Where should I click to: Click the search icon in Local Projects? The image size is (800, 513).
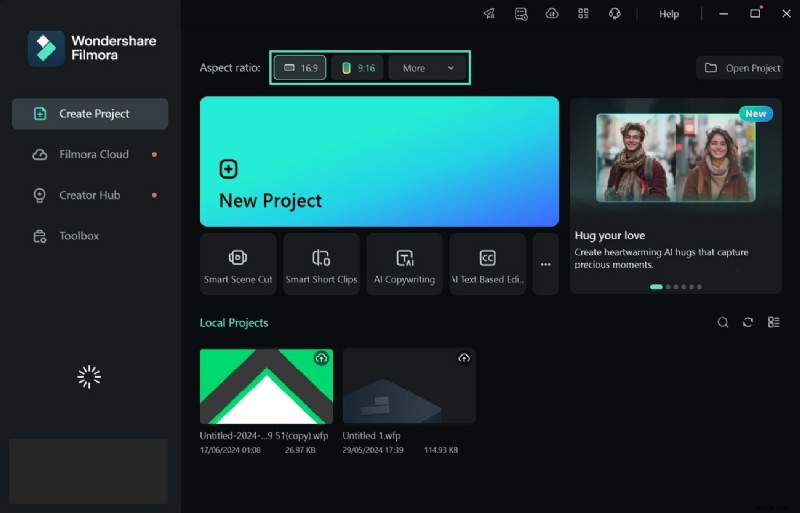coord(723,322)
